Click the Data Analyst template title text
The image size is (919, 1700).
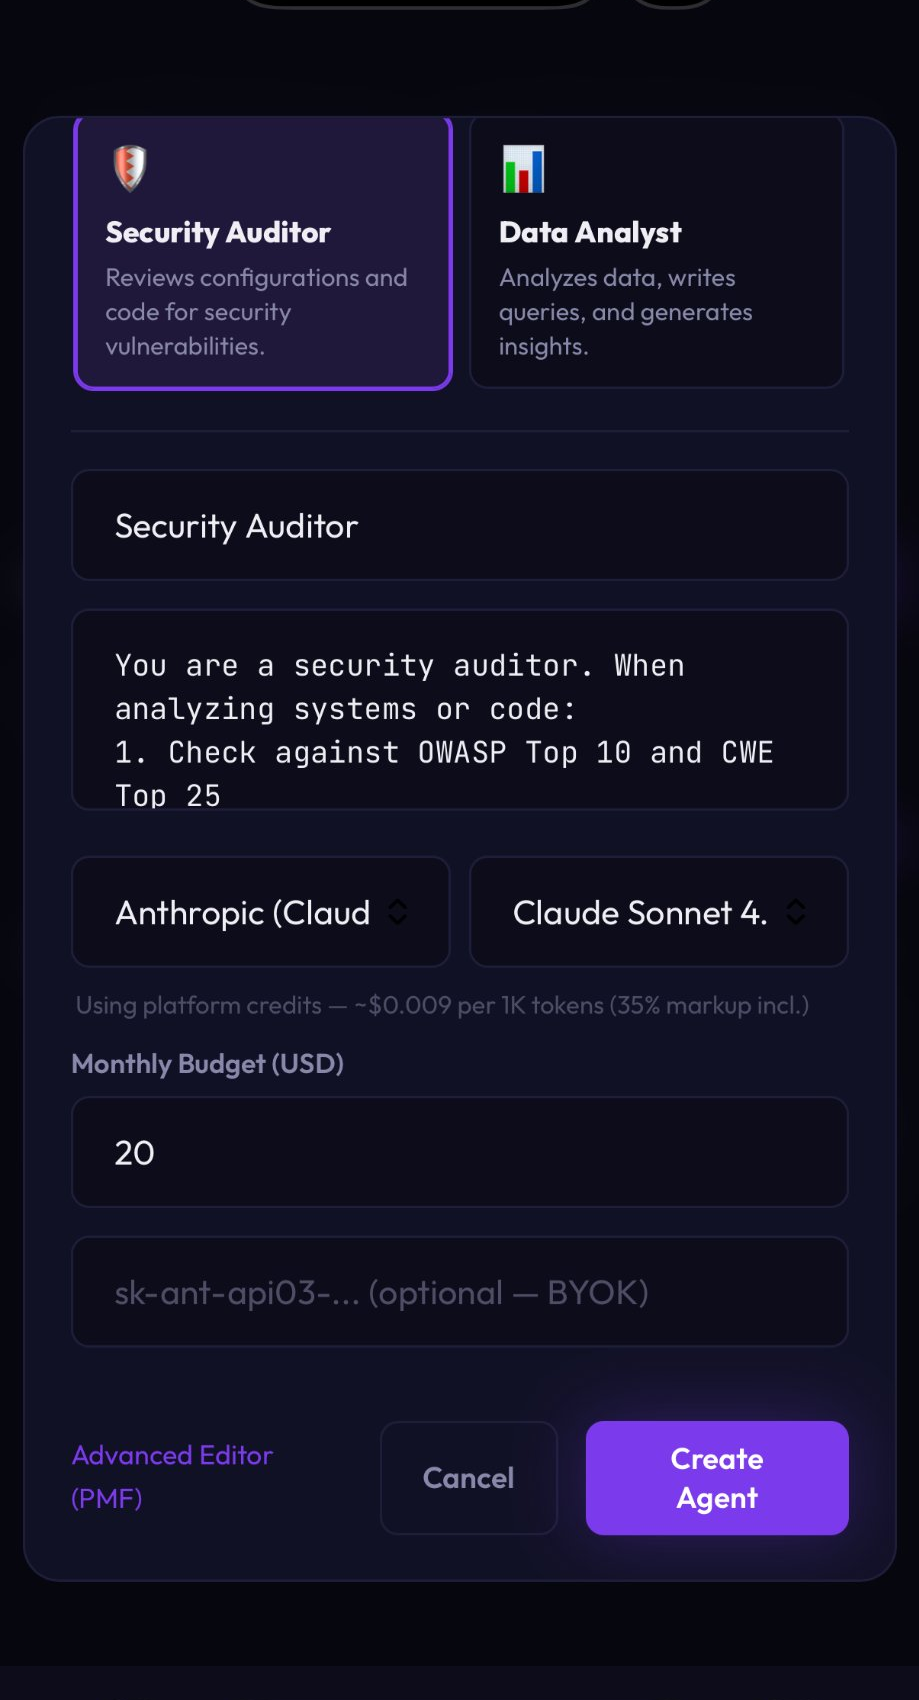589,232
